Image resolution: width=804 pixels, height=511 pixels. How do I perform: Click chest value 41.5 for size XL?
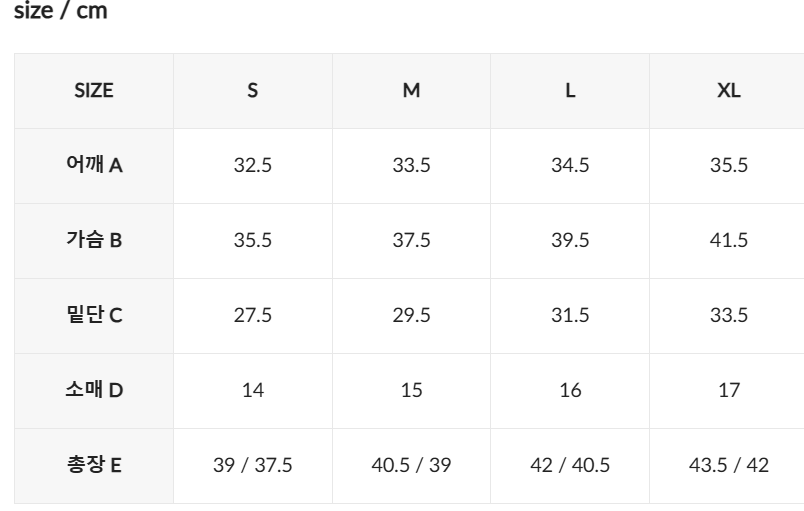(728, 240)
